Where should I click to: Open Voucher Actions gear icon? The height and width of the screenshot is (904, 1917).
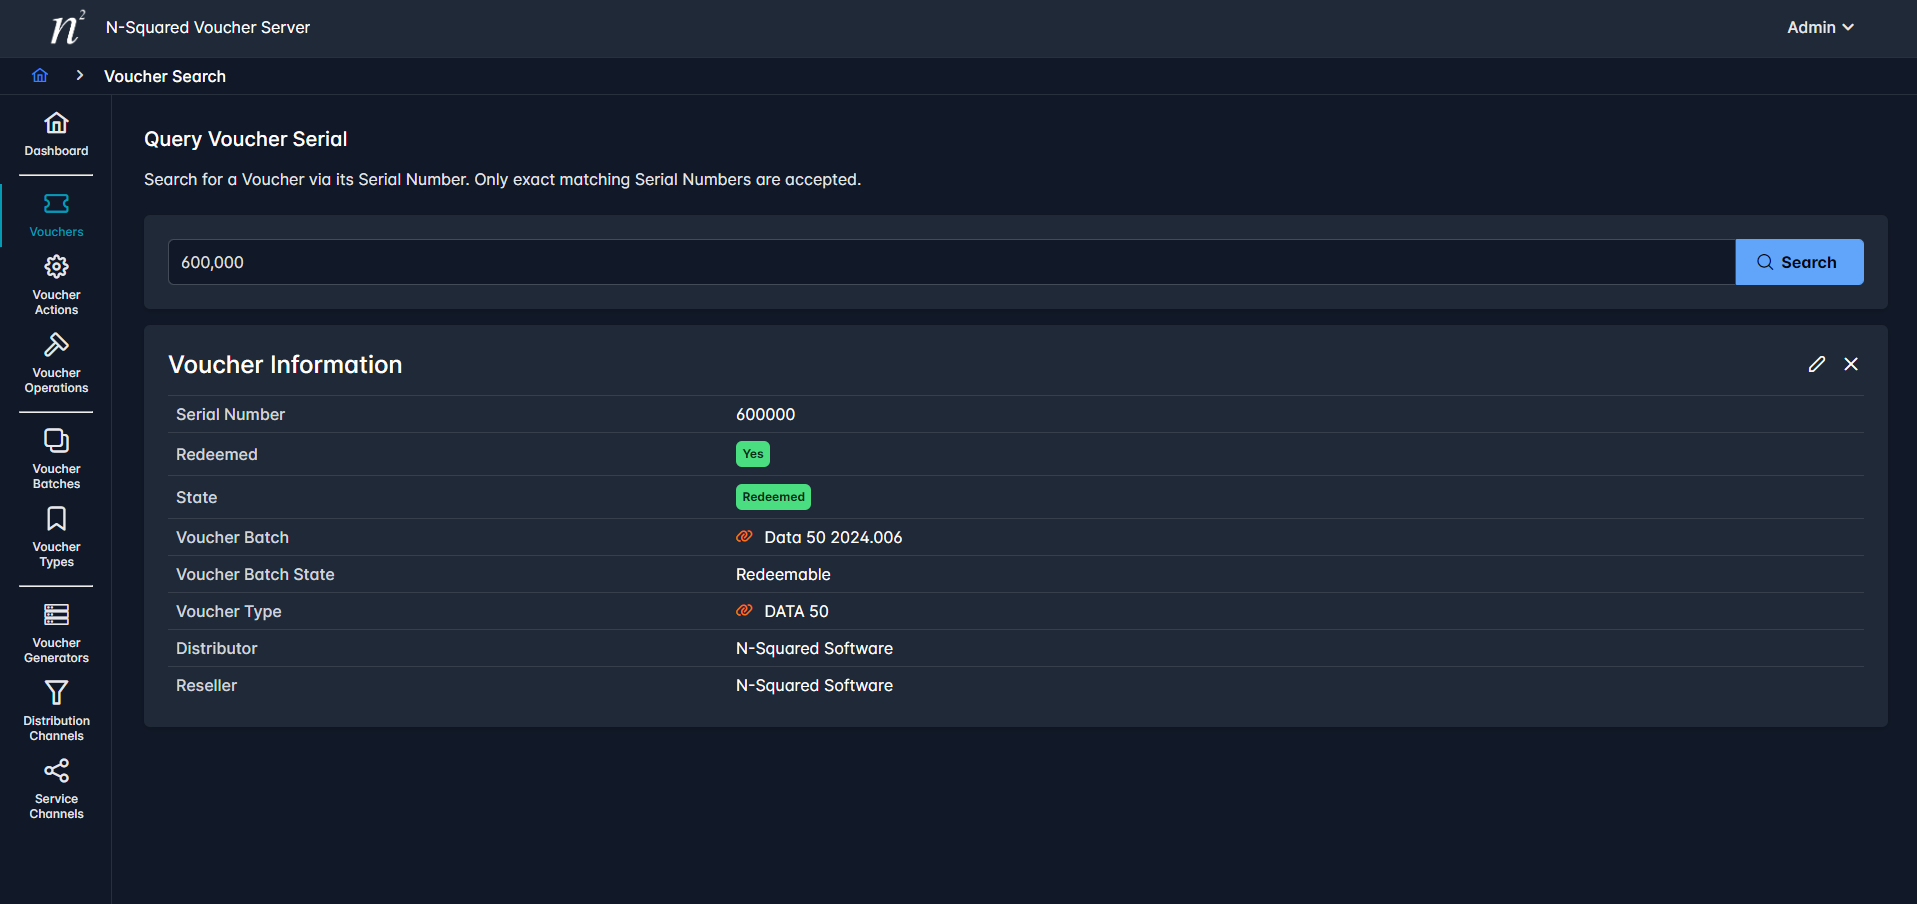pyautogui.click(x=56, y=267)
